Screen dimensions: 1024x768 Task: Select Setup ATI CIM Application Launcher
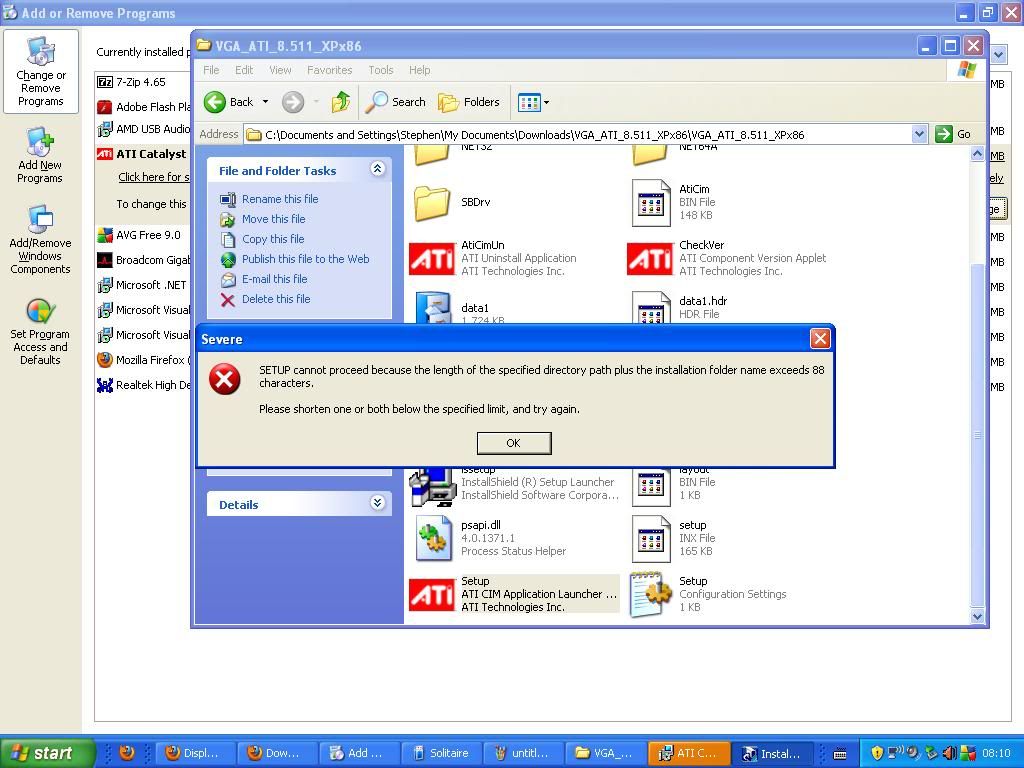513,594
